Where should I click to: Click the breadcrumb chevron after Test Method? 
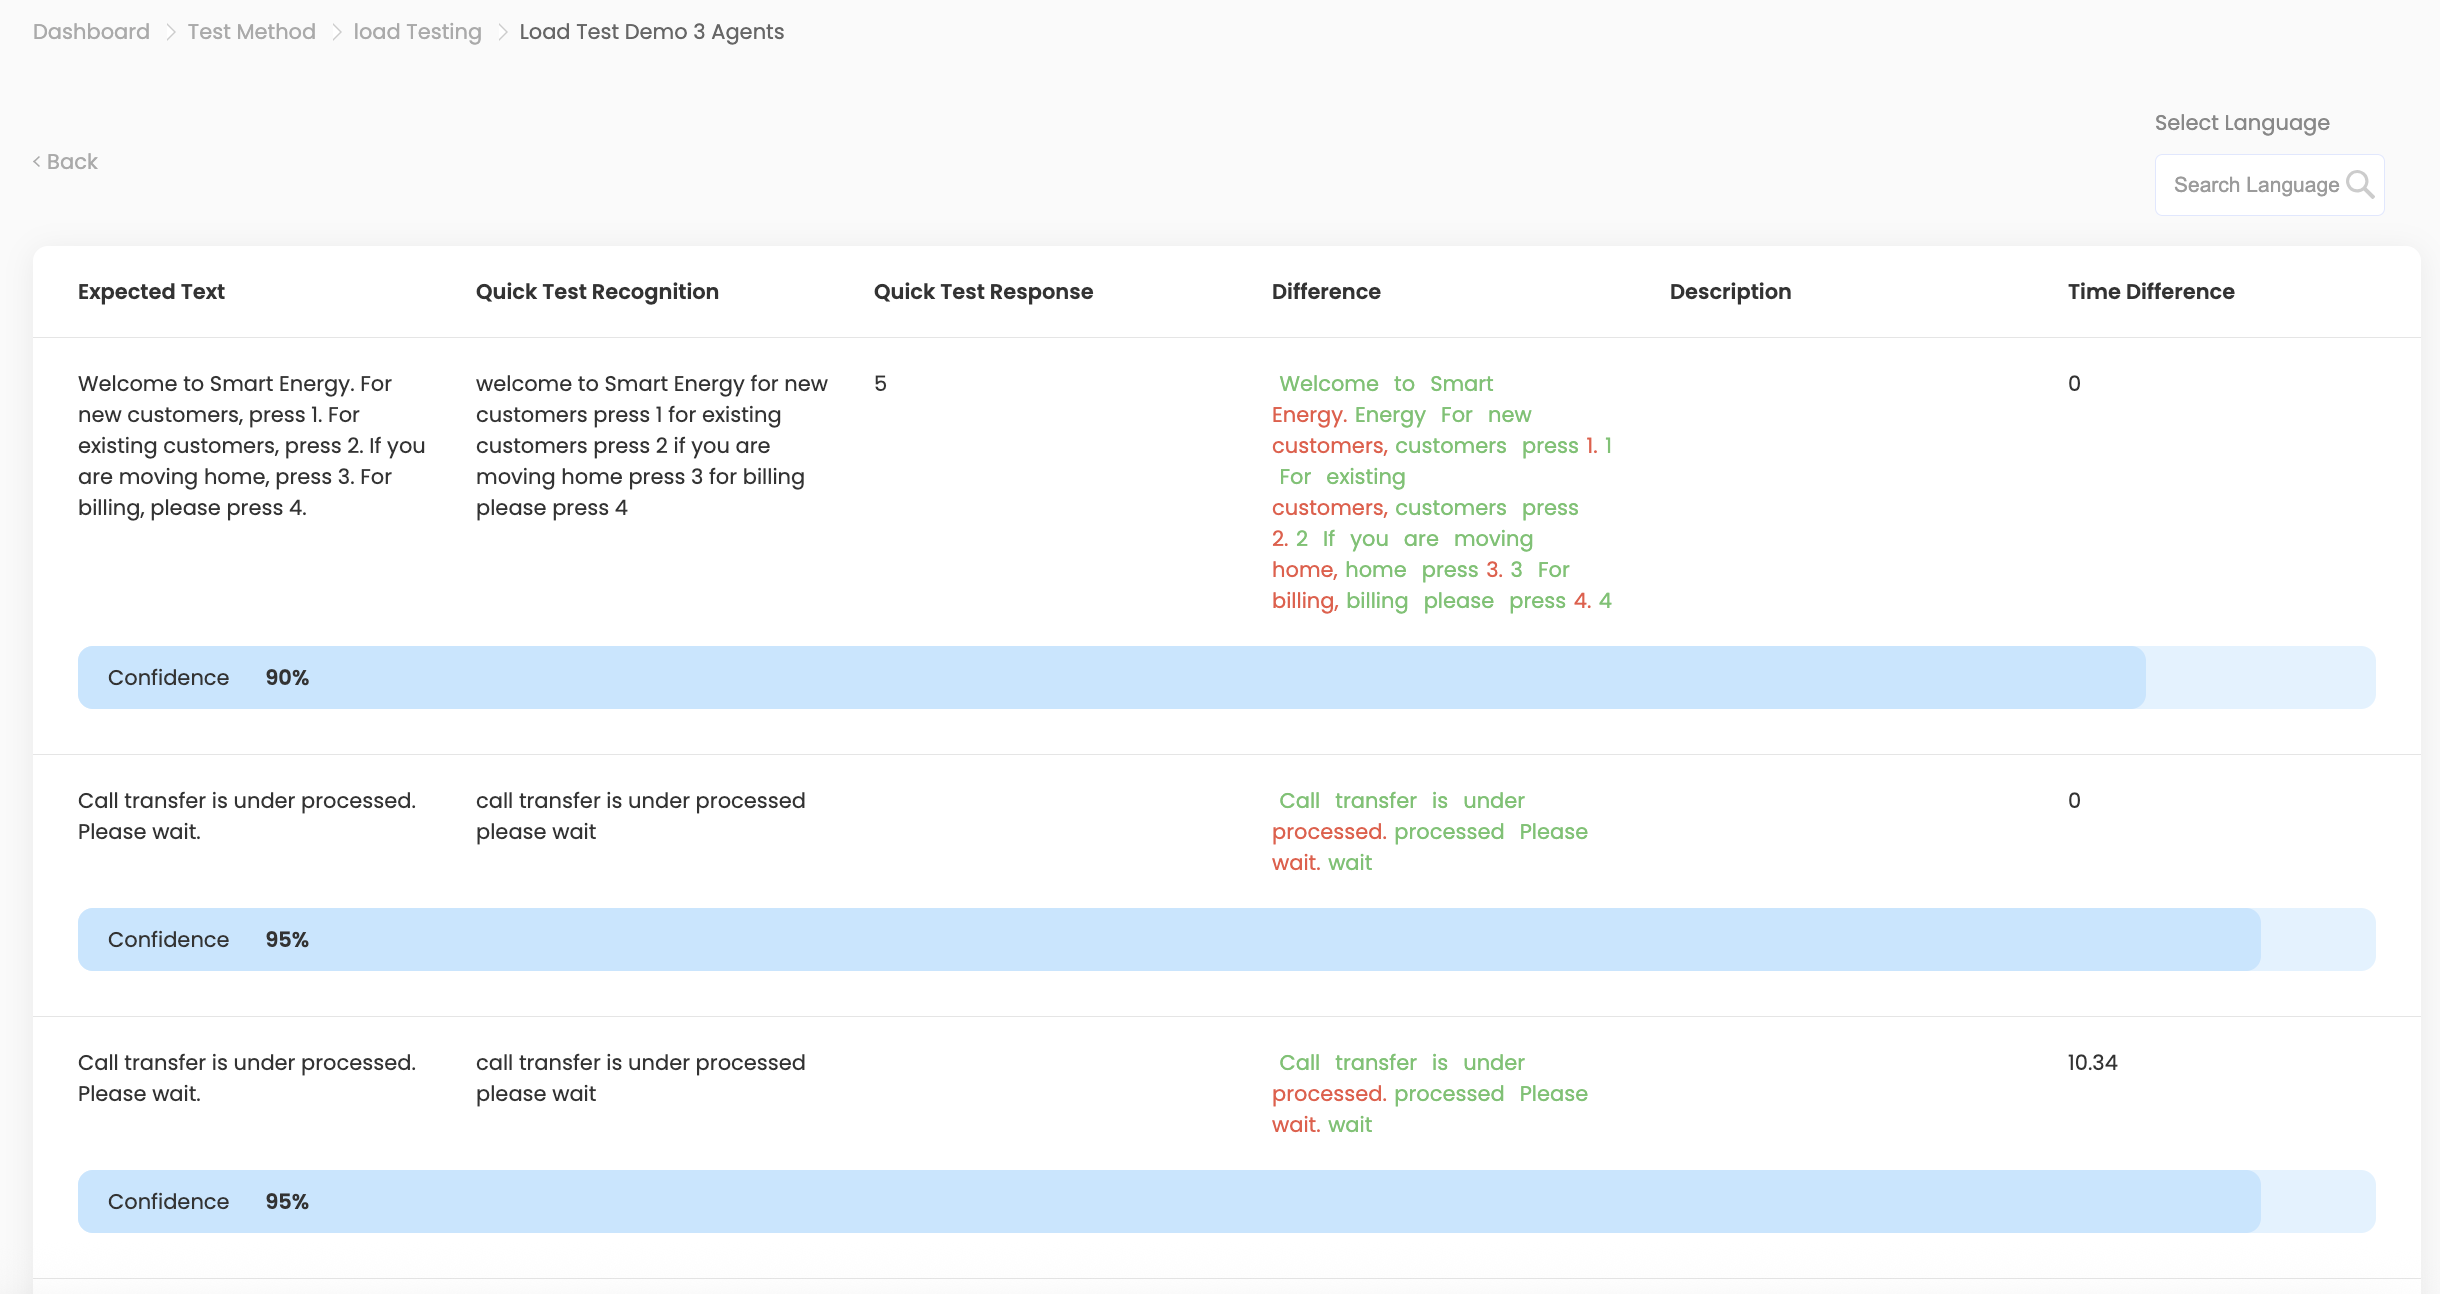pyautogui.click(x=335, y=32)
